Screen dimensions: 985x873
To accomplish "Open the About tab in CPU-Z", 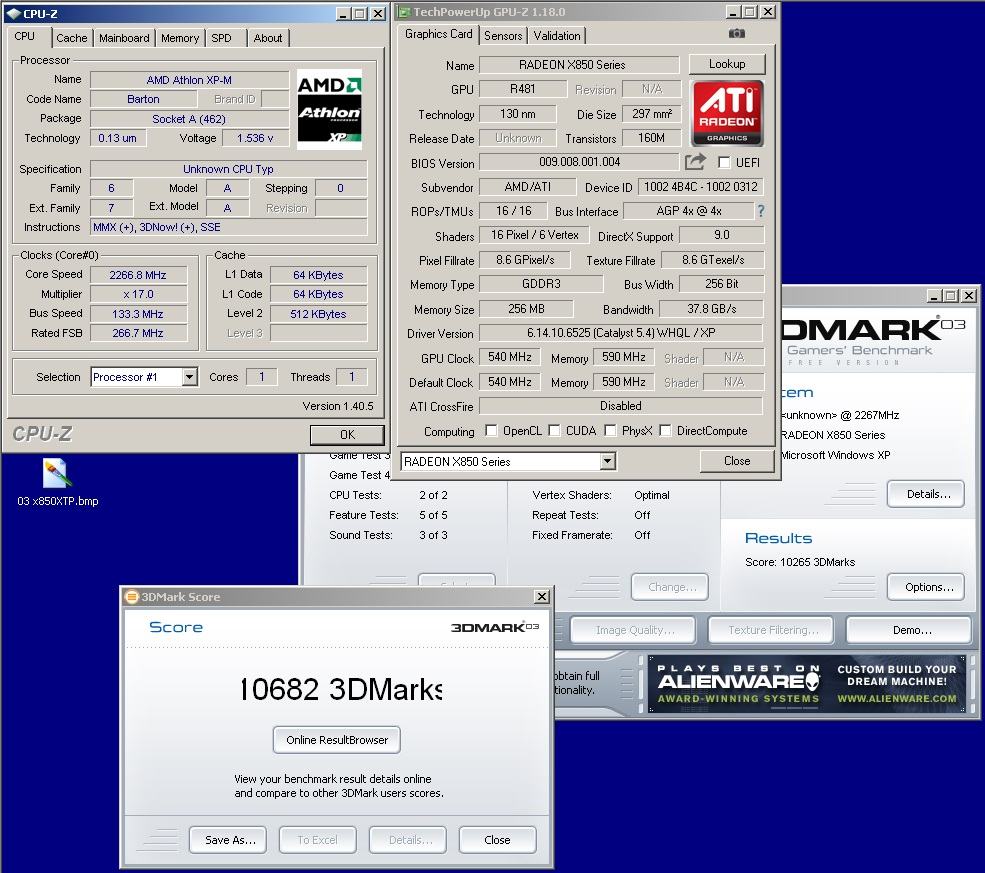I will [268, 38].
